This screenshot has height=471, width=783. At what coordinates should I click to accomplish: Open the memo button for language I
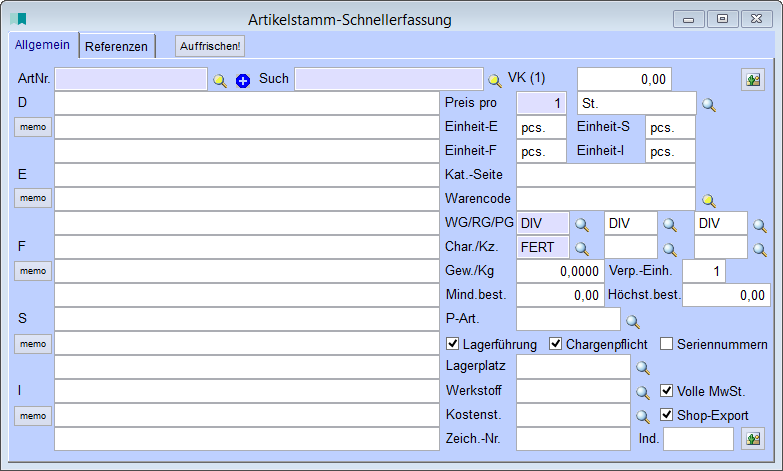pyautogui.click(x=33, y=416)
